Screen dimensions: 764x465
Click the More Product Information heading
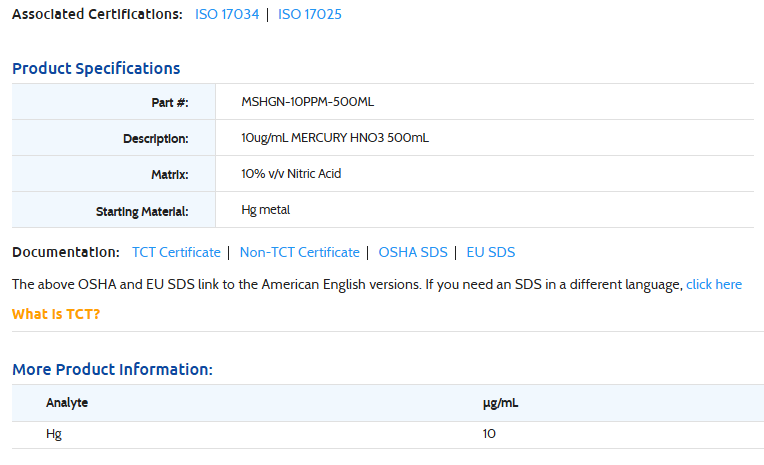click(112, 370)
